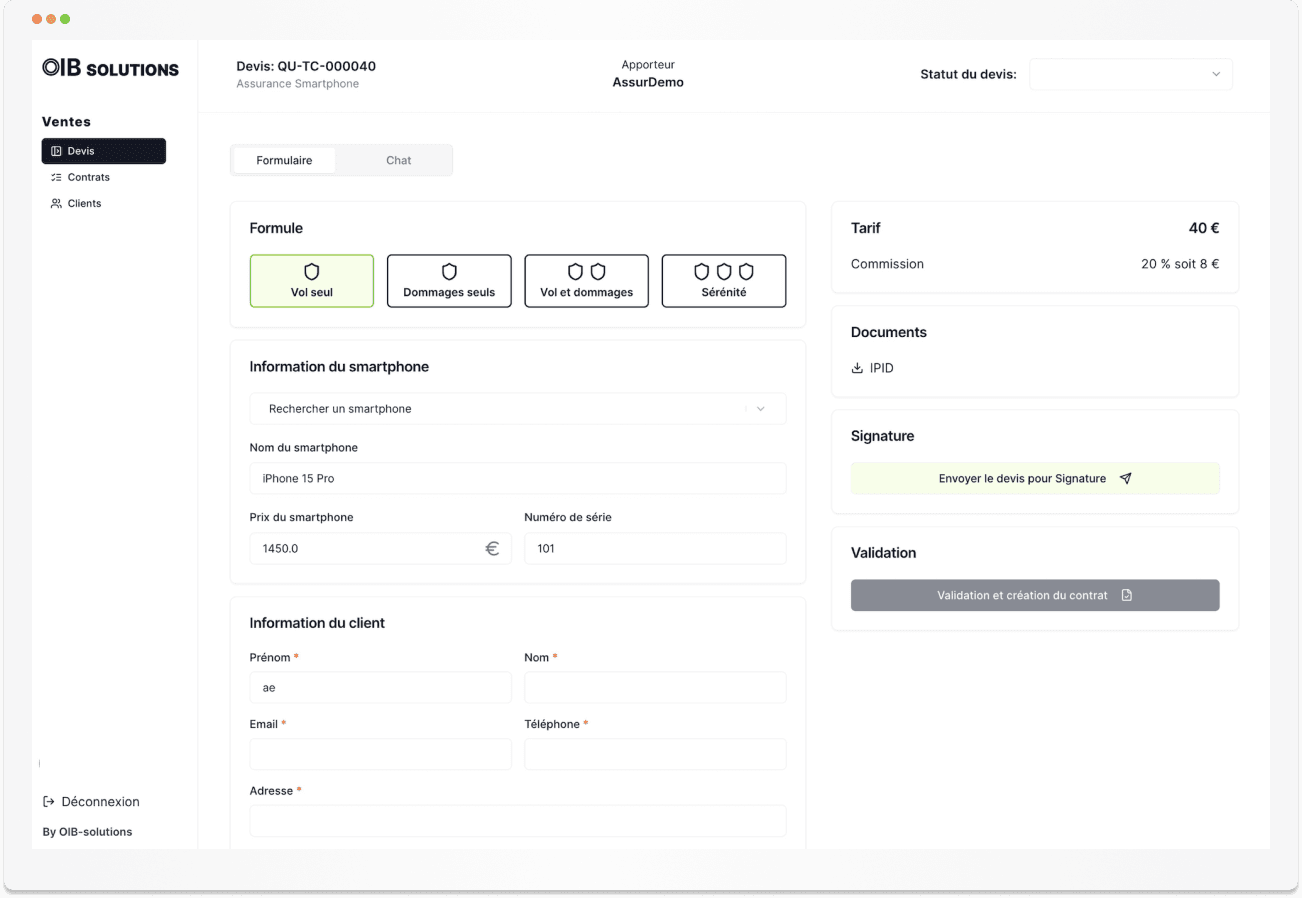Click Déconnexion in the sidebar
The width and height of the screenshot is (1302, 898).
[99, 801]
